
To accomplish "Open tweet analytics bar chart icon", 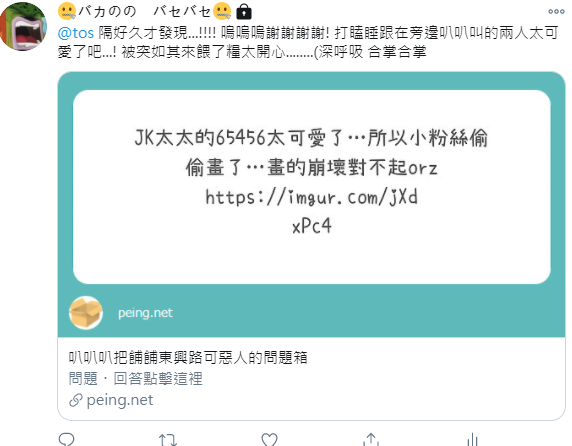I will pyautogui.click(x=472, y=439).
